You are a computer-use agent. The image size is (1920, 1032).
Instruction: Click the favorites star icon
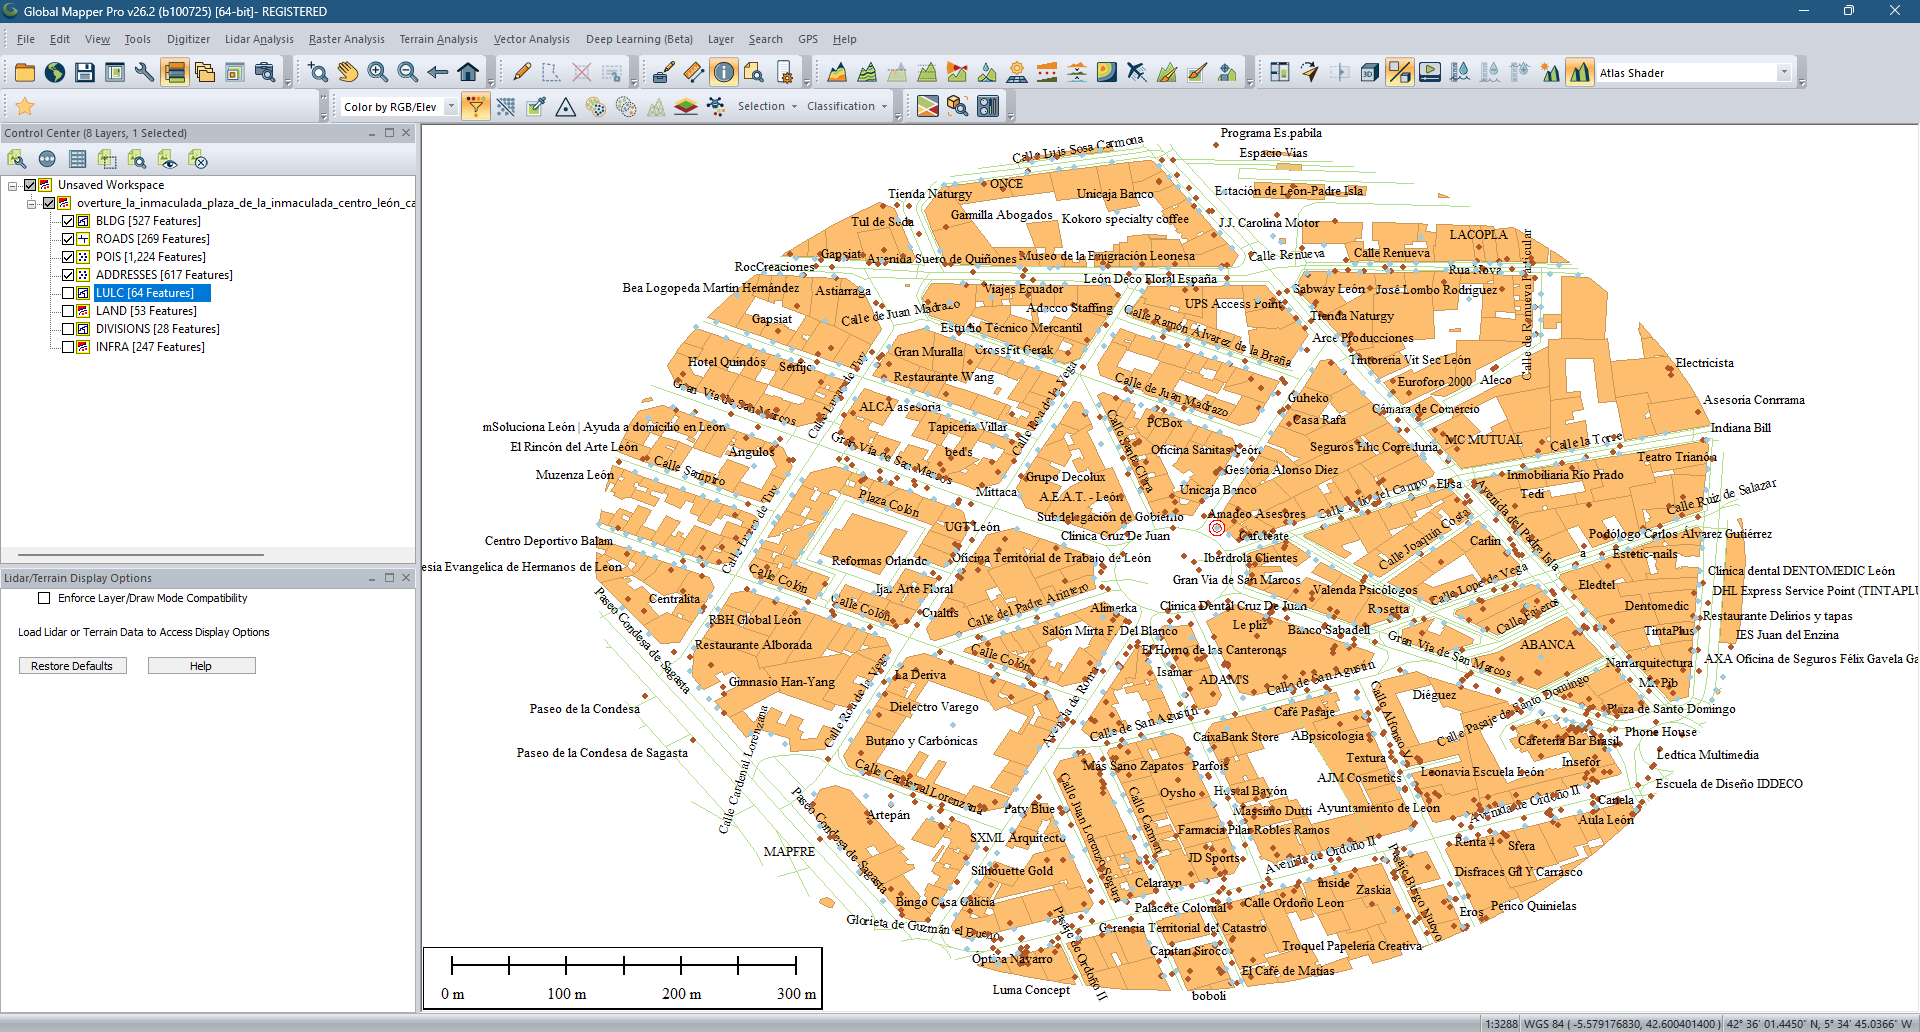(25, 106)
